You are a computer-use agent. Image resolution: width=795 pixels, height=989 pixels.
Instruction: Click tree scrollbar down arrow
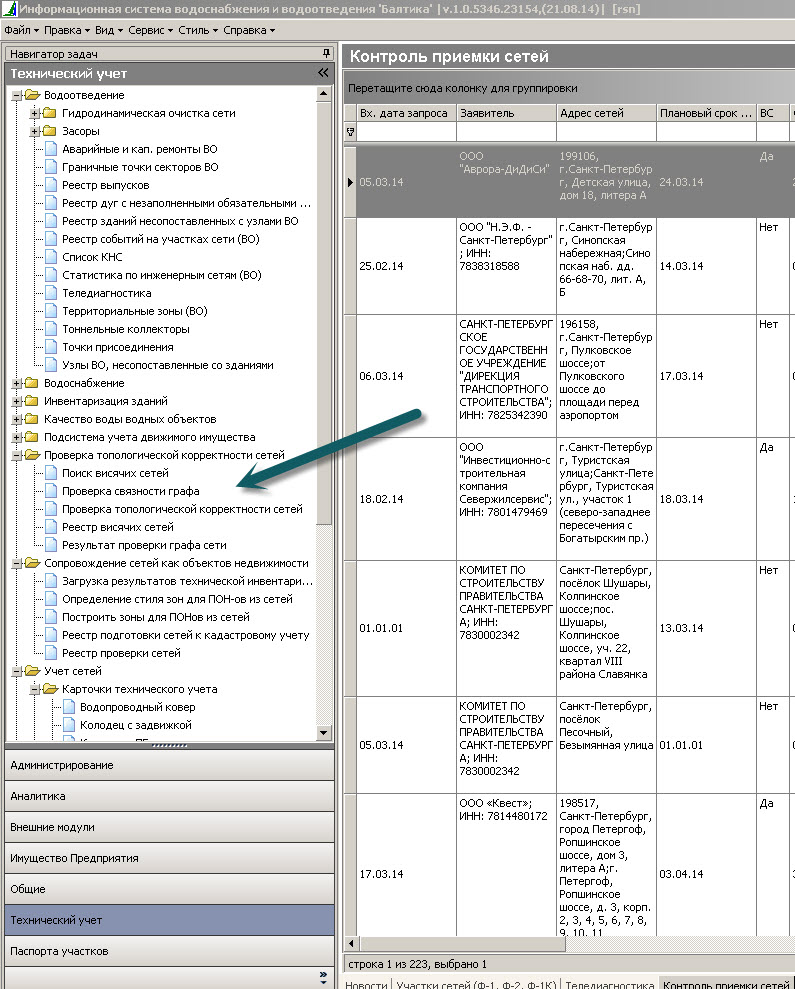pos(324,732)
